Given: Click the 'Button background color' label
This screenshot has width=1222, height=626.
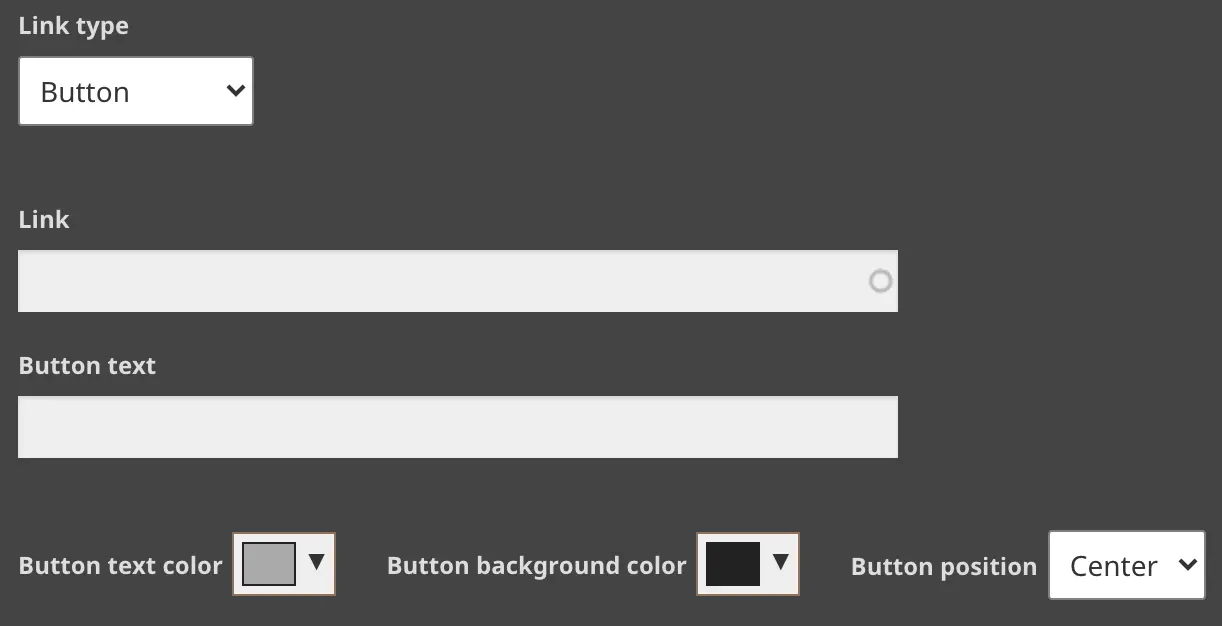Looking at the screenshot, I should tap(536, 566).
